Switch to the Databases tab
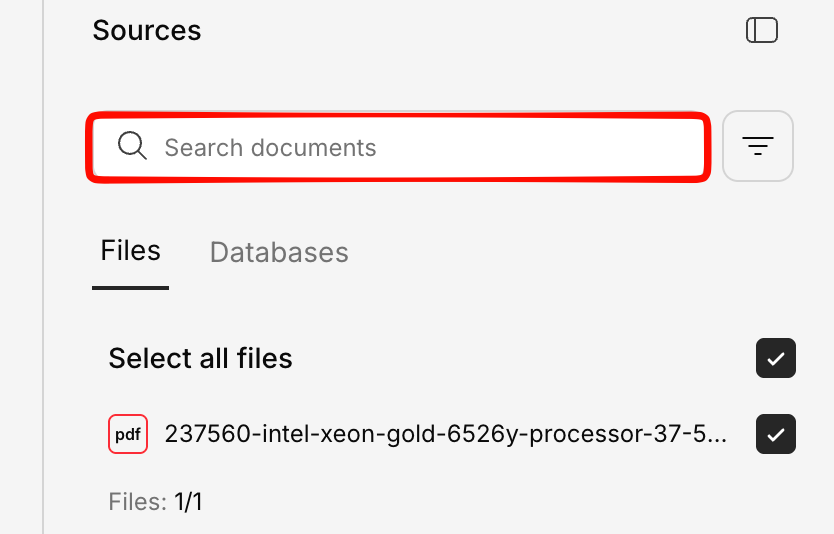Screen dimensions: 834x534 point(279,252)
